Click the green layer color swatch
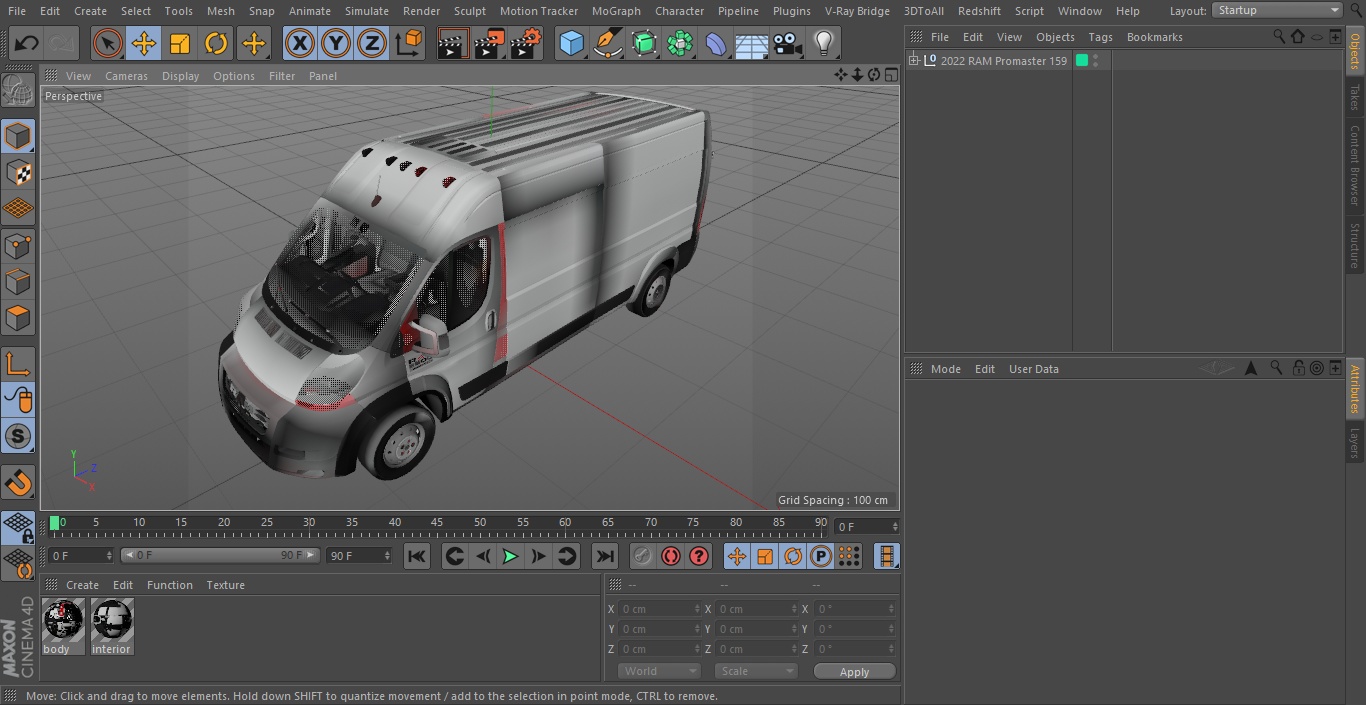Screen dimensions: 1366x705 (x=1081, y=61)
